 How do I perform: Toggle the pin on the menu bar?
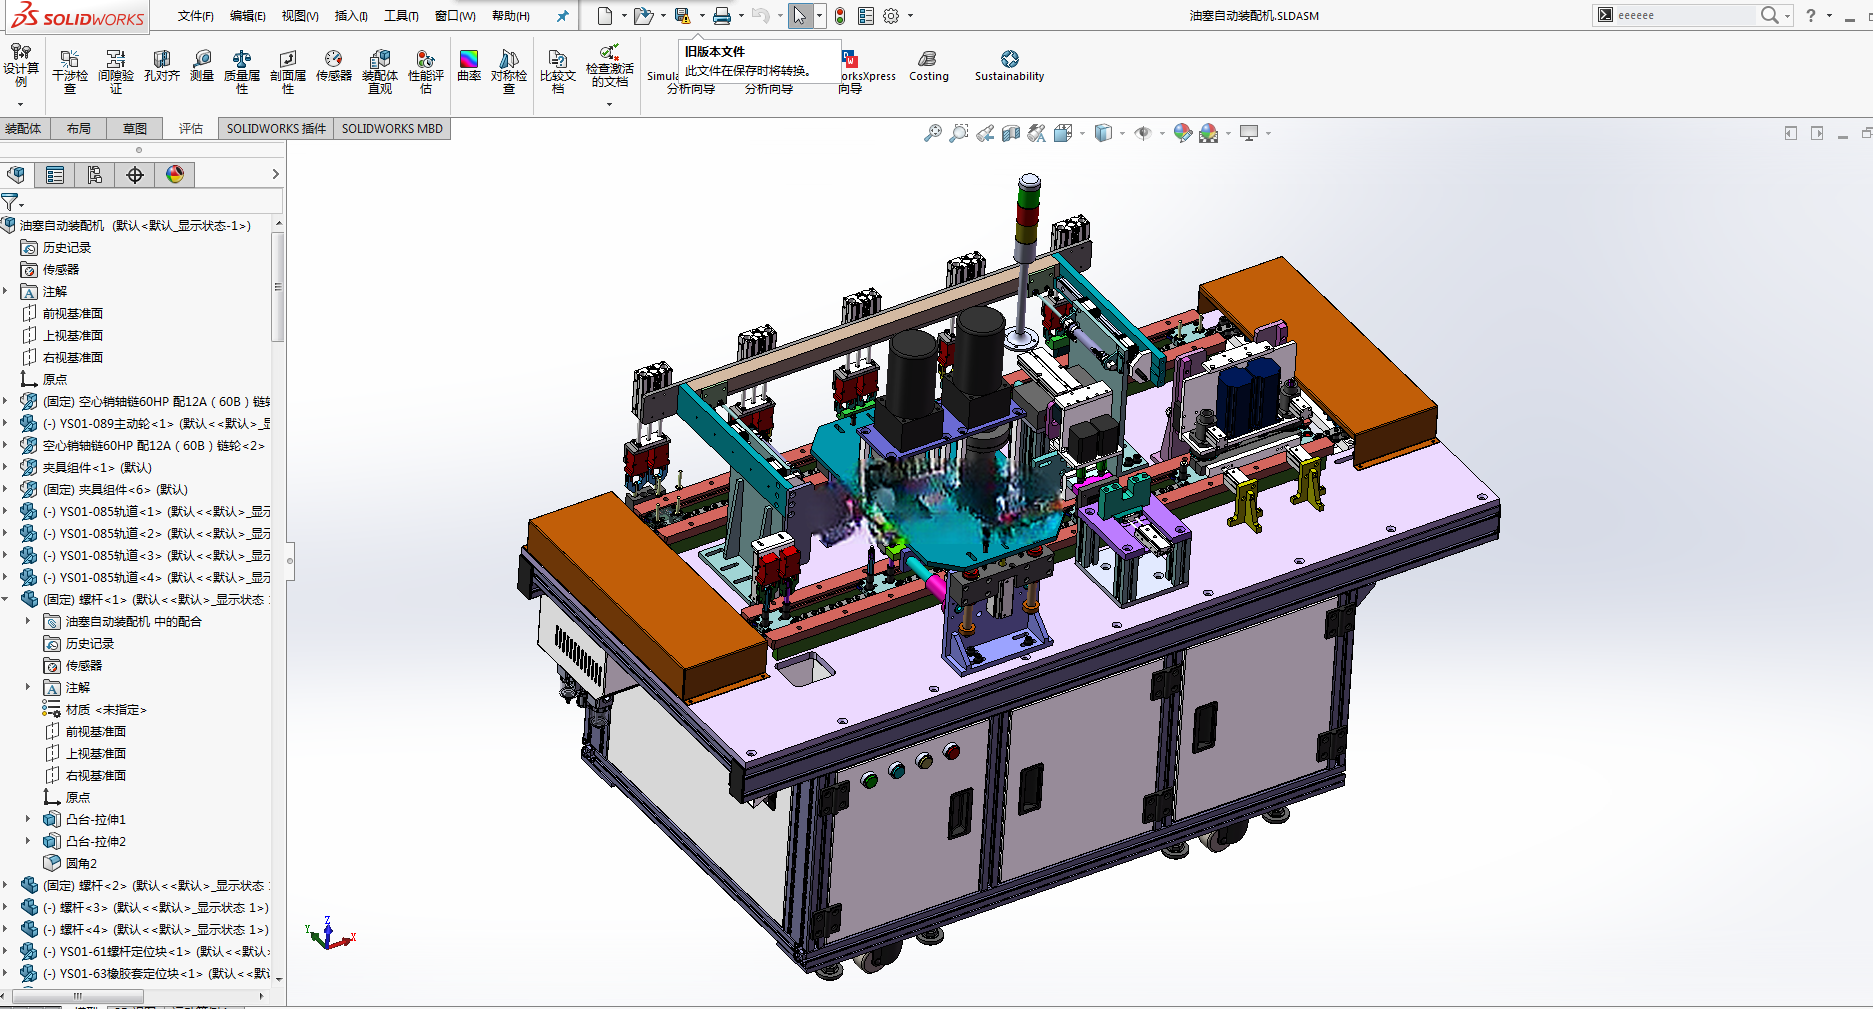562,16
